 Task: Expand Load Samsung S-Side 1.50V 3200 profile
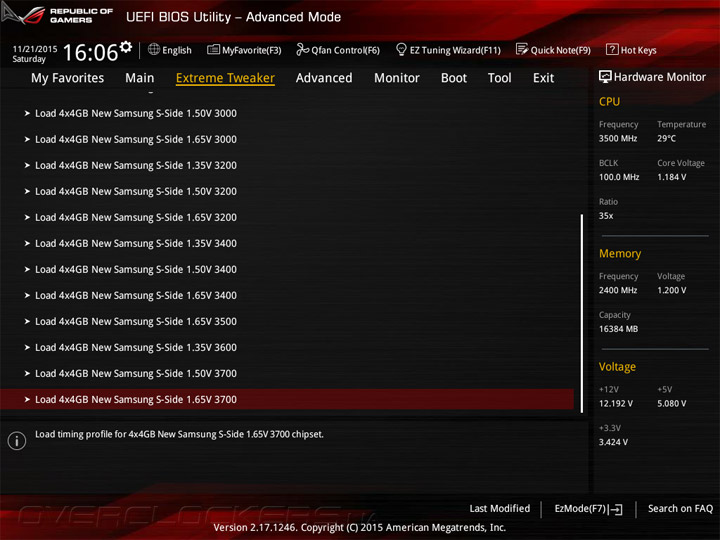(x=287, y=191)
